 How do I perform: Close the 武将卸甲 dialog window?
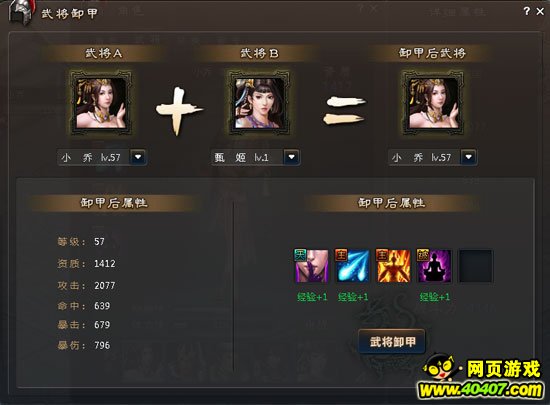click(x=540, y=11)
